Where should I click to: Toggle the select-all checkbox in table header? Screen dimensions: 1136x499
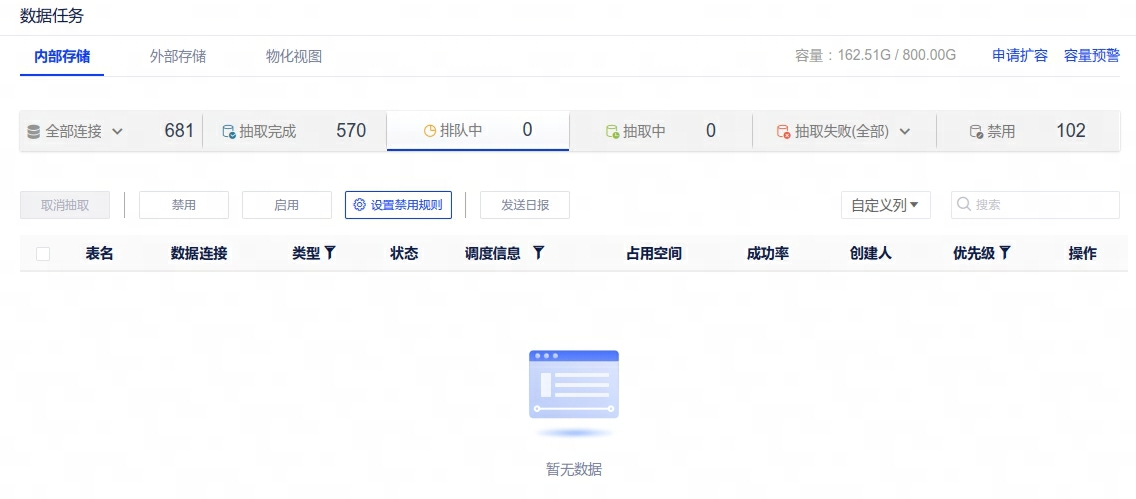tap(43, 254)
